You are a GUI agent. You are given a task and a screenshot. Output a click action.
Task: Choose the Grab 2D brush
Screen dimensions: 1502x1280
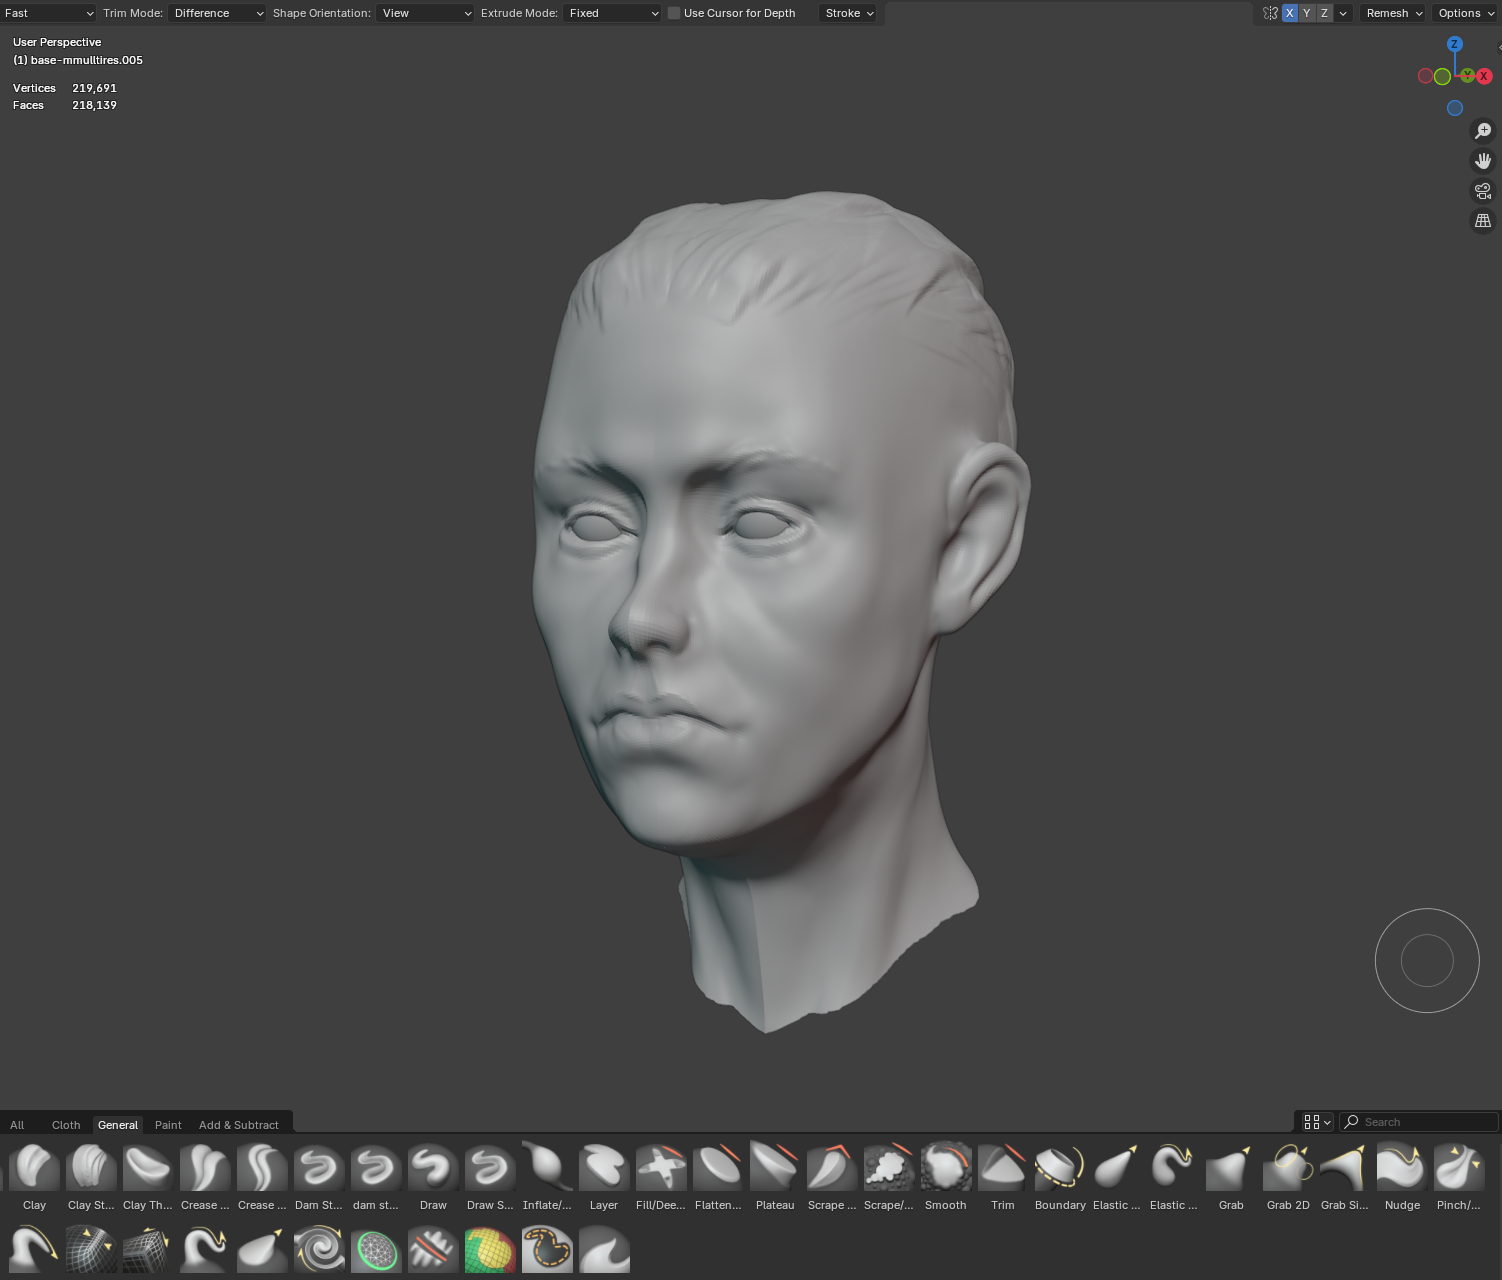click(x=1288, y=1177)
